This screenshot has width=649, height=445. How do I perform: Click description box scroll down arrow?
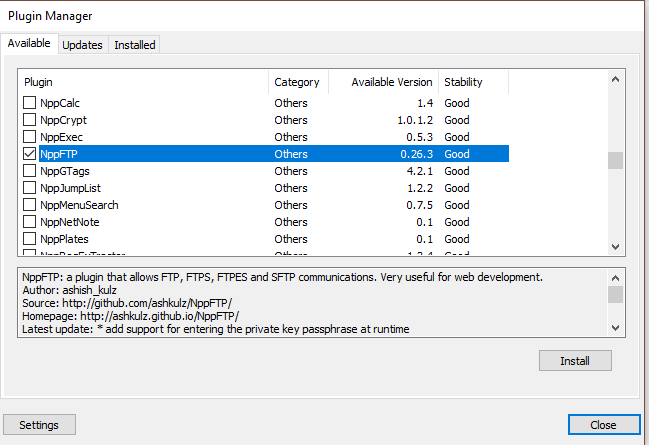[x=615, y=328]
